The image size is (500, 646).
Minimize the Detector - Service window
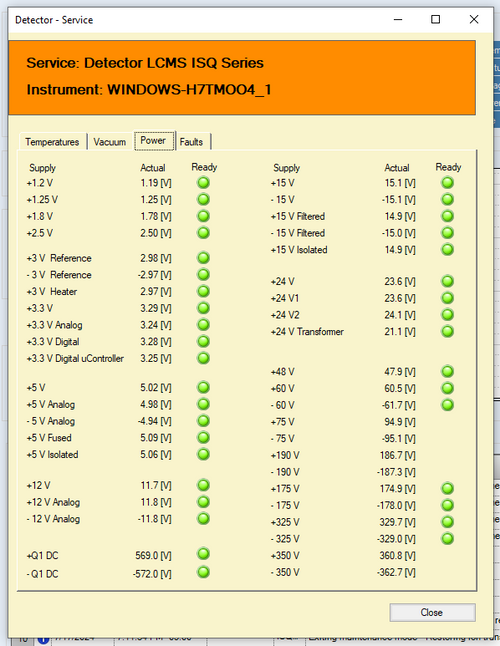(398, 19)
